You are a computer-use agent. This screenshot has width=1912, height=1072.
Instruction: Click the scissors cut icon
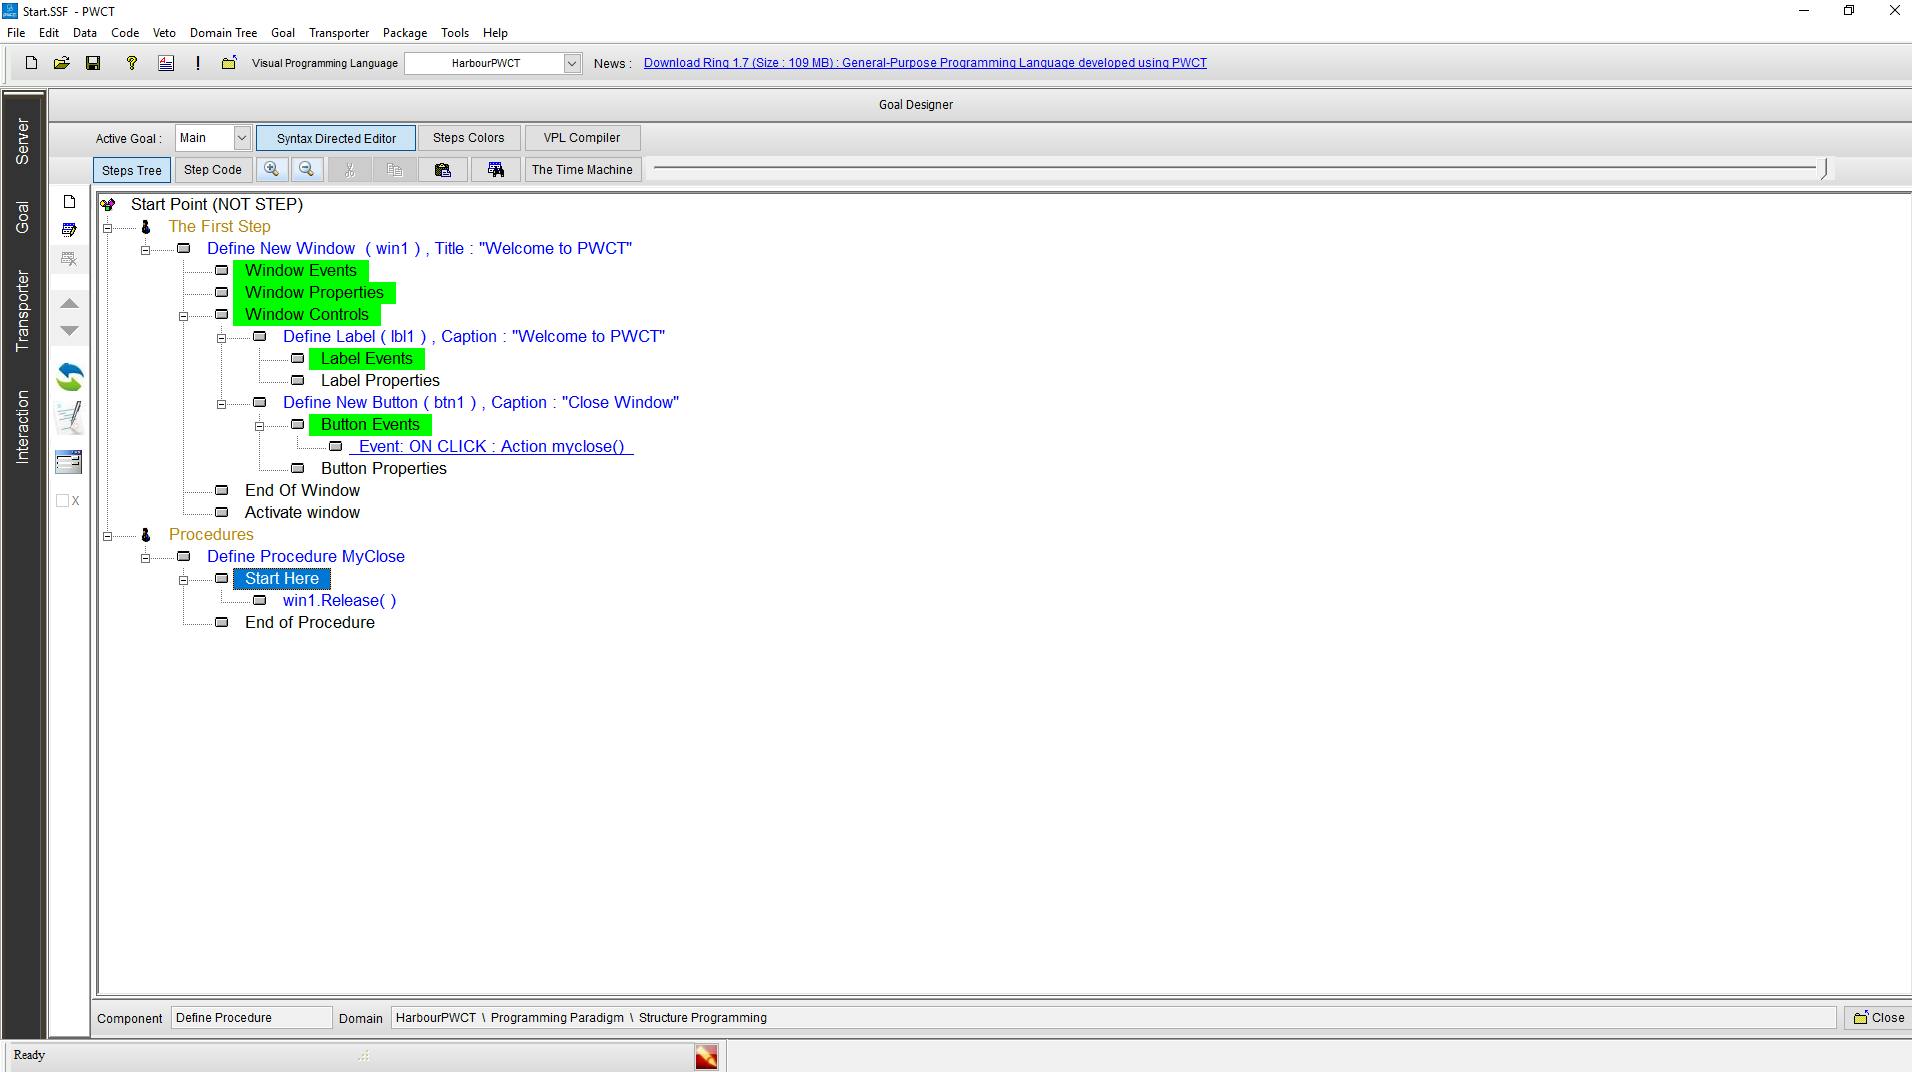click(350, 170)
